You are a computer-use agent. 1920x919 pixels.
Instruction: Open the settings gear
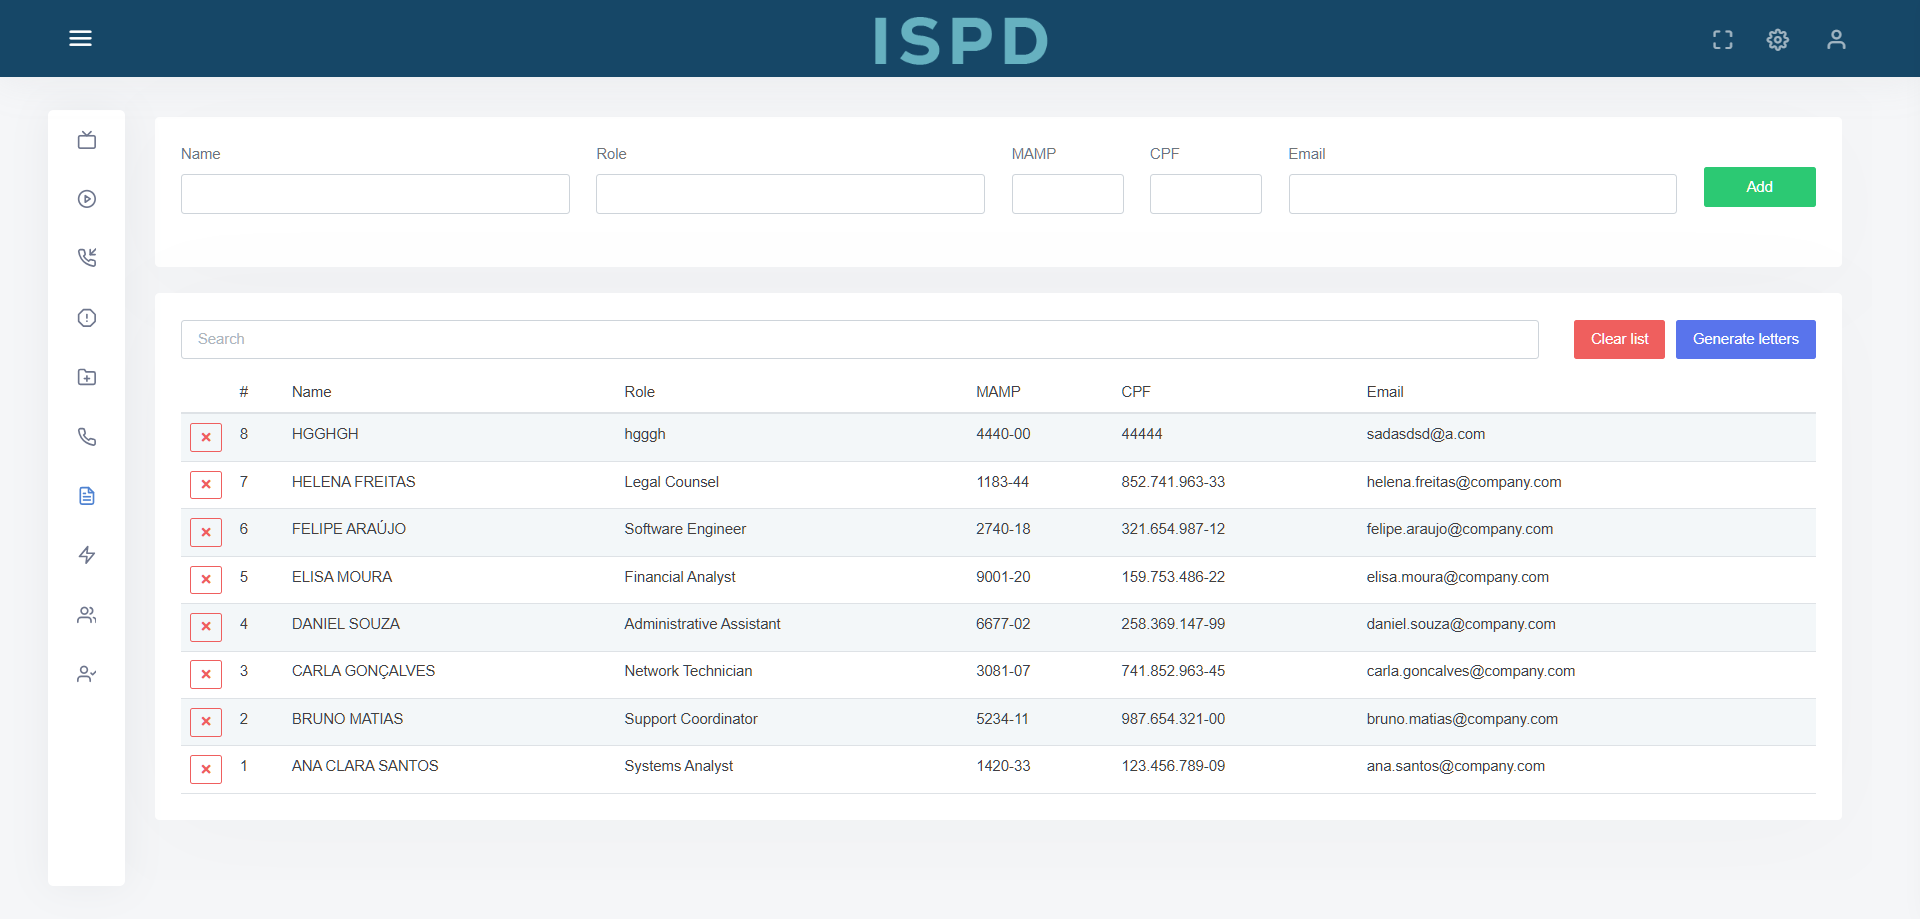[x=1777, y=40]
